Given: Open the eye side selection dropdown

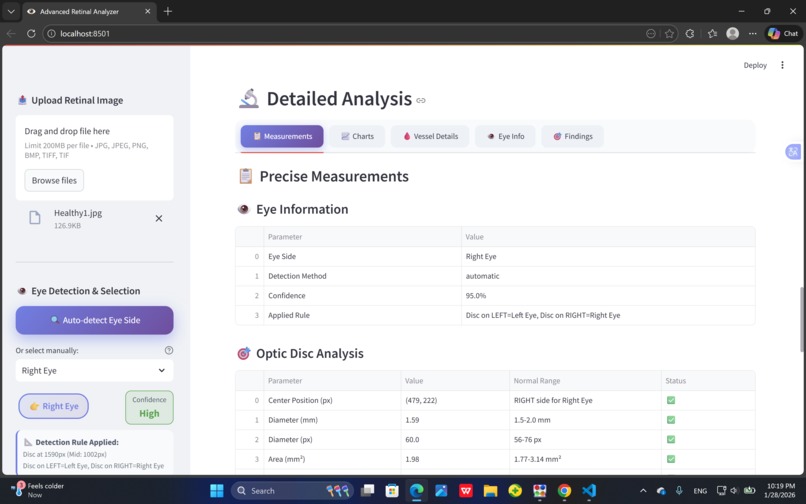Looking at the screenshot, I should pyautogui.click(x=95, y=370).
